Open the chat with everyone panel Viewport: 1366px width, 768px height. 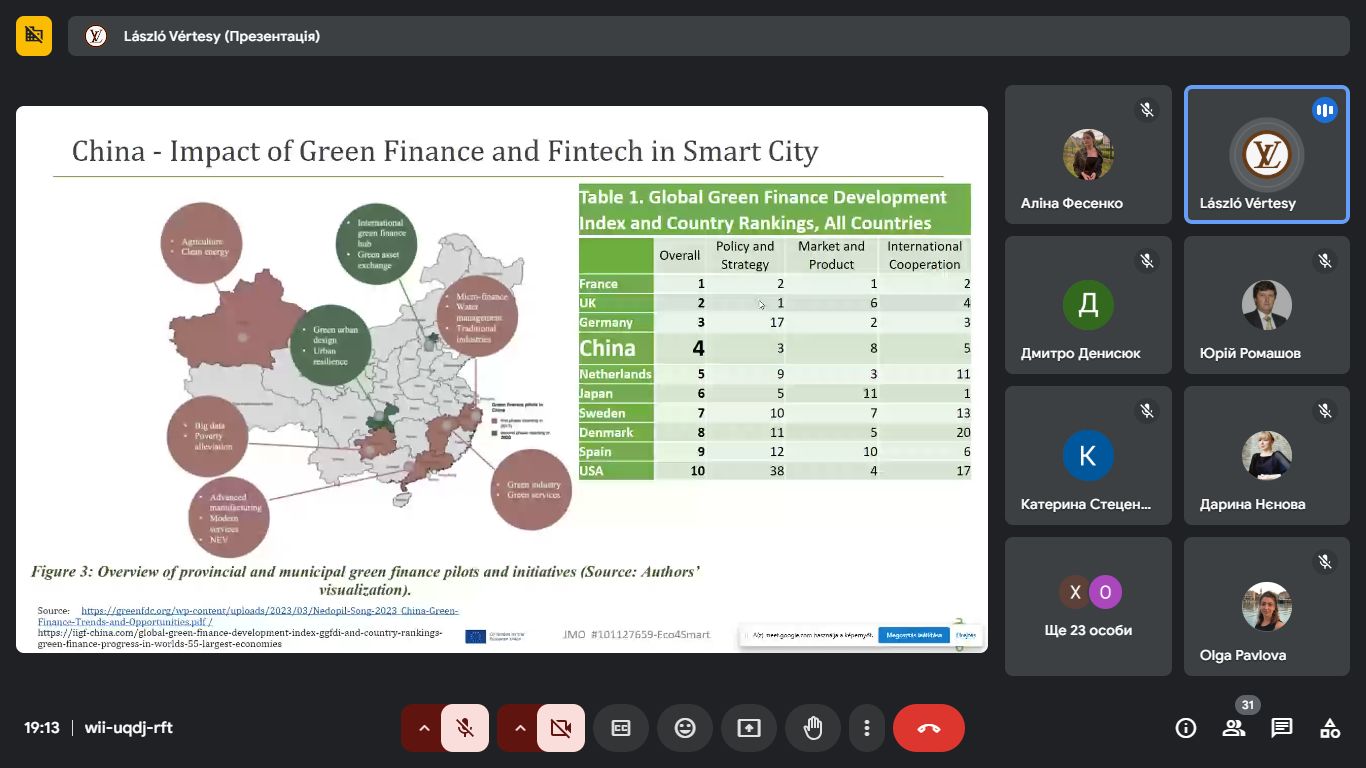pos(1282,728)
